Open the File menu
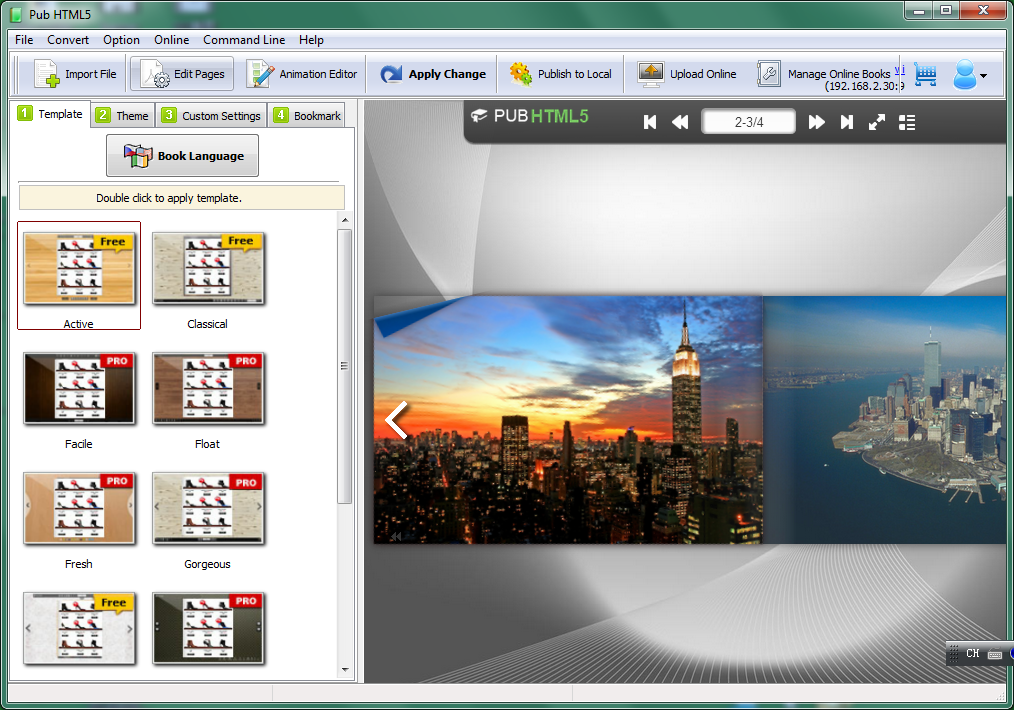1014x710 pixels. (x=24, y=39)
